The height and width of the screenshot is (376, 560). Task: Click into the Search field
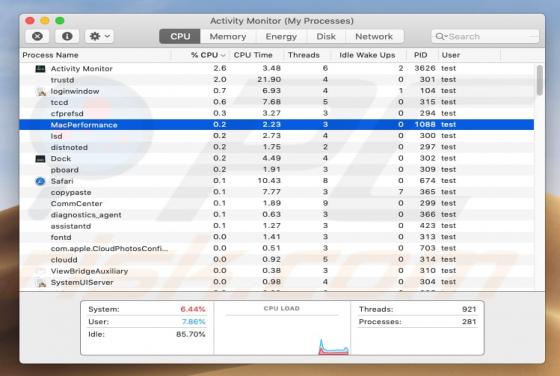[x=485, y=36]
